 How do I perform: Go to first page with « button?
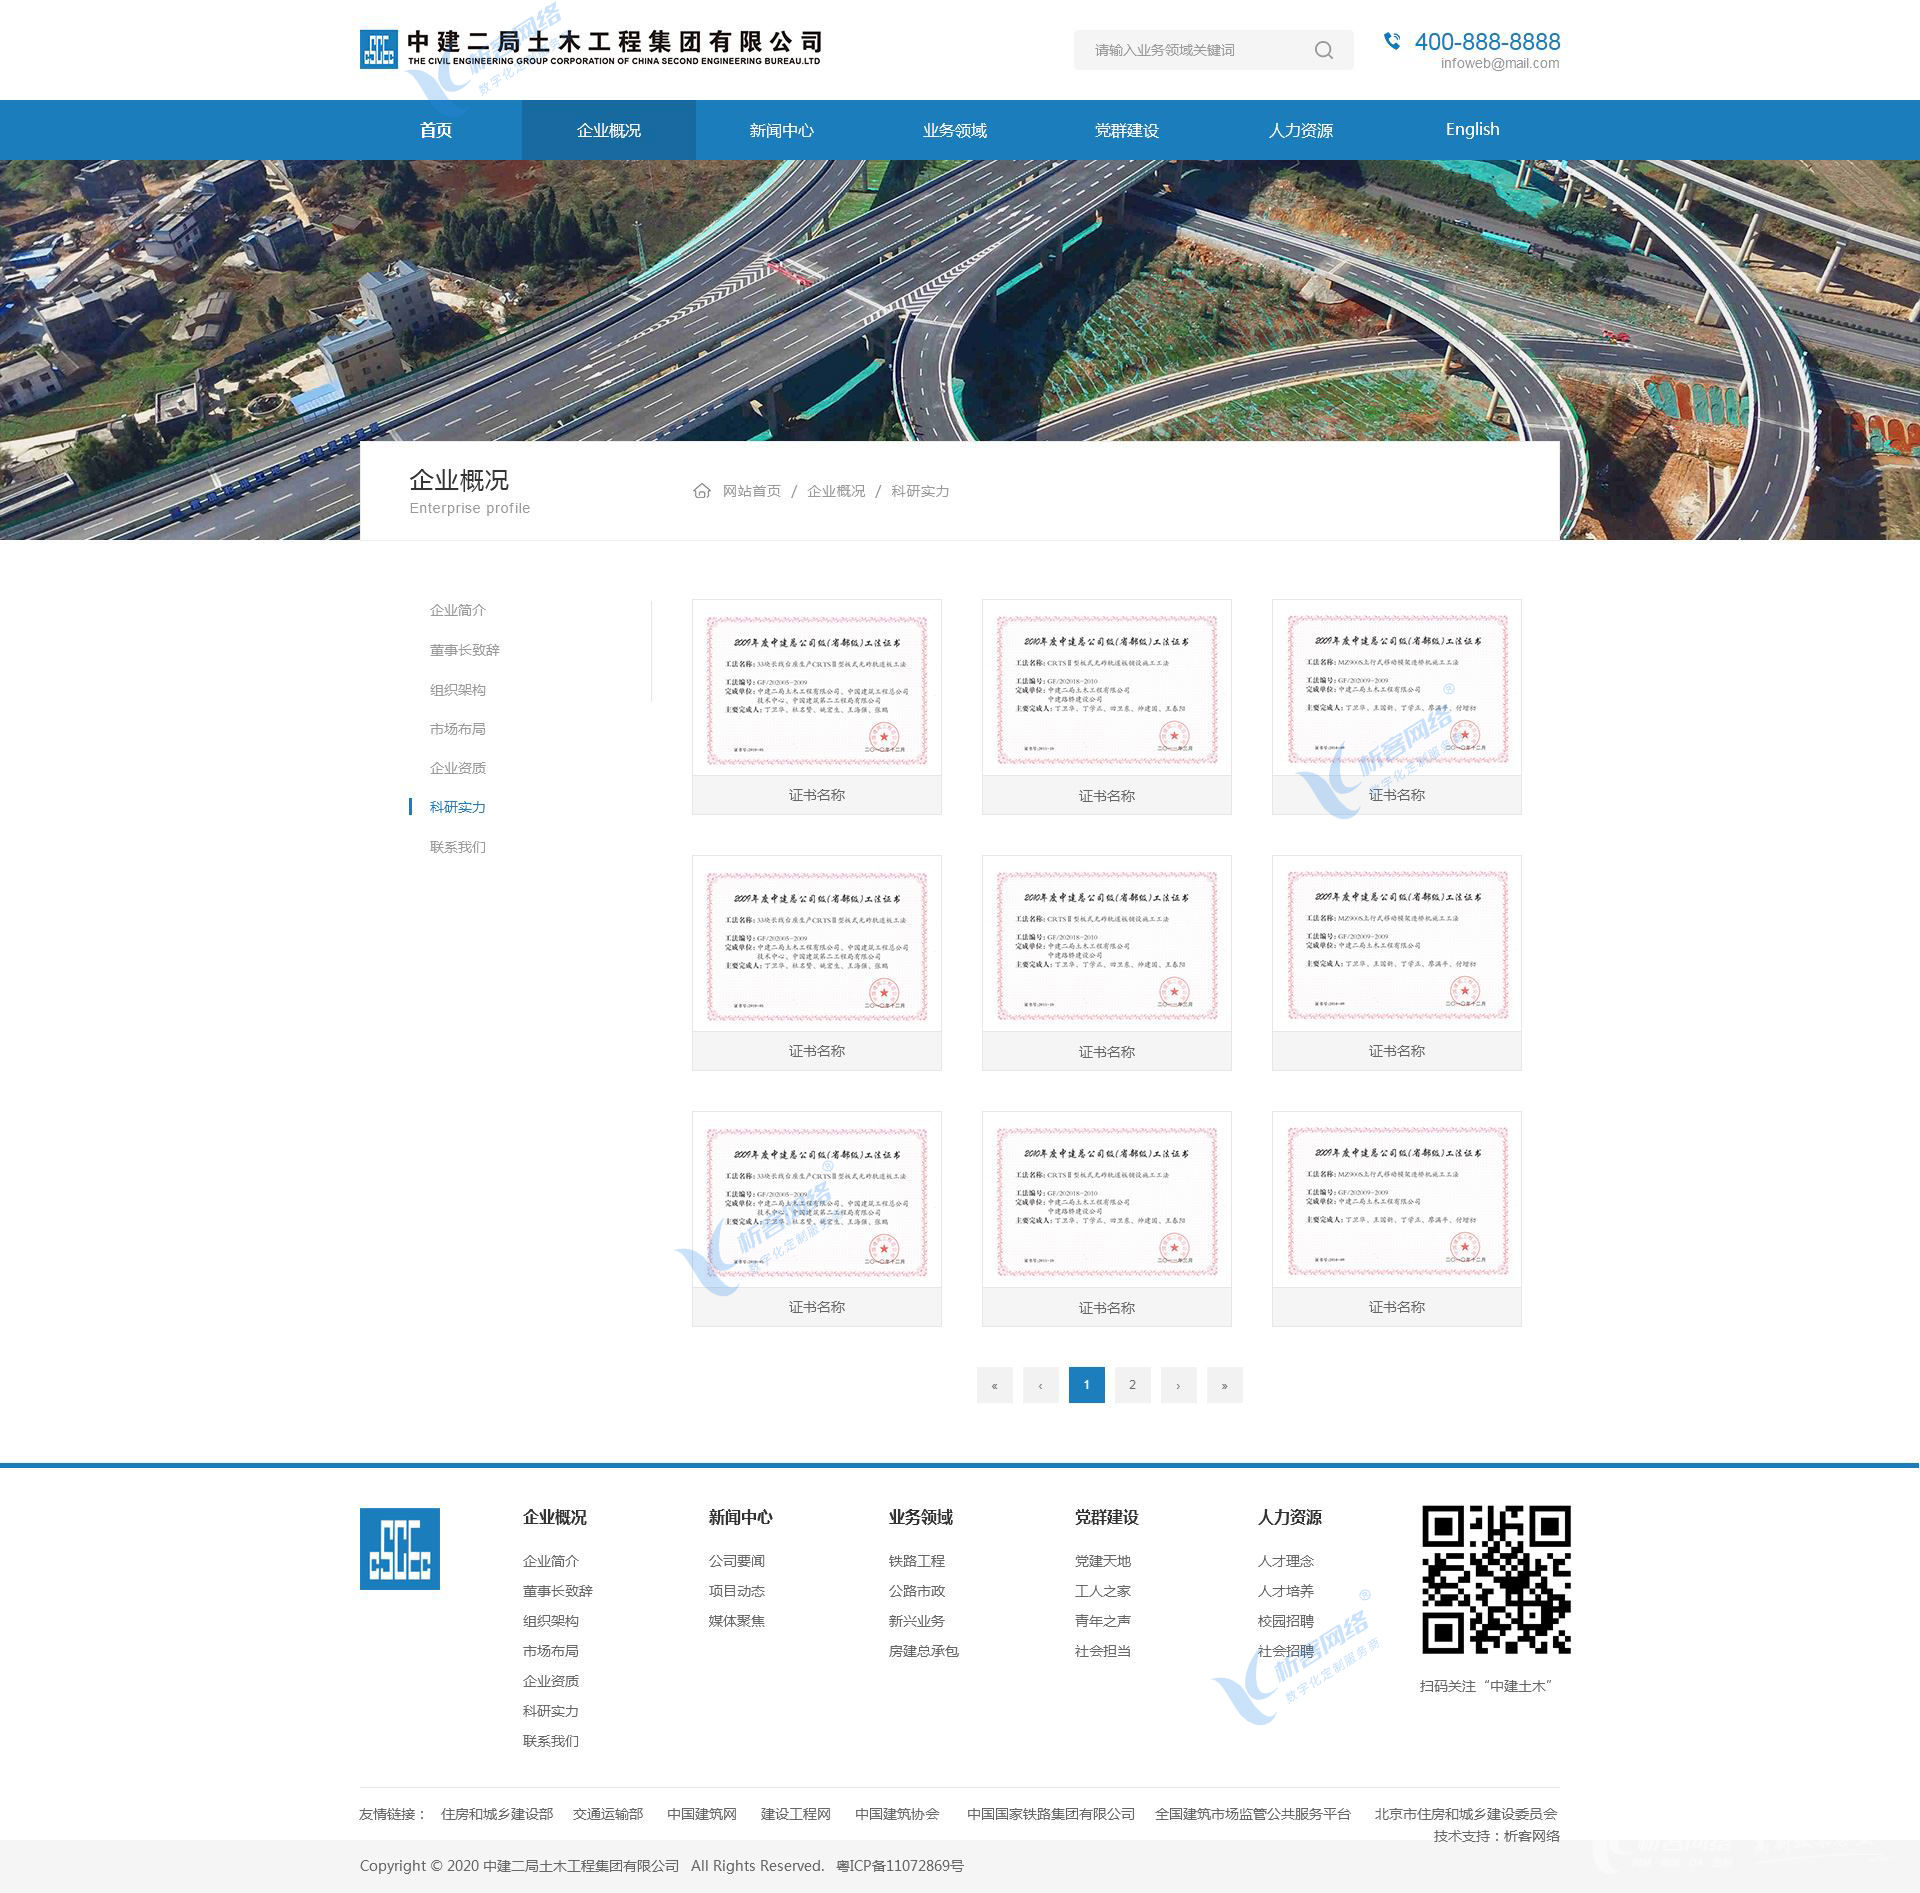pyautogui.click(x=994, y=1385)
